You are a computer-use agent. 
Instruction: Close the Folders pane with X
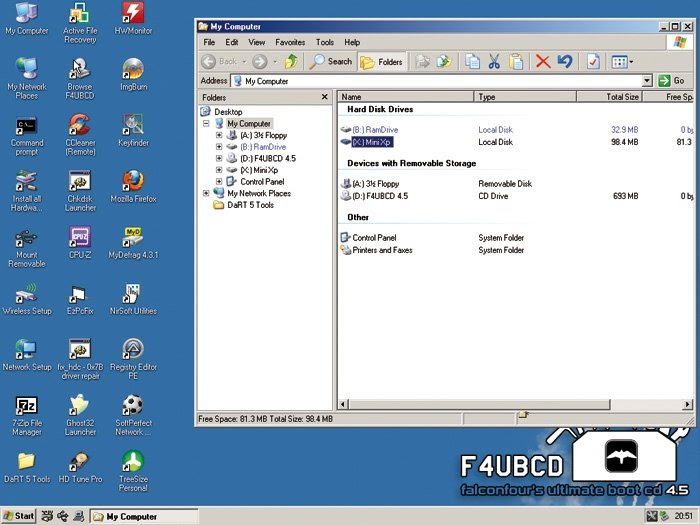coord(325,97)
